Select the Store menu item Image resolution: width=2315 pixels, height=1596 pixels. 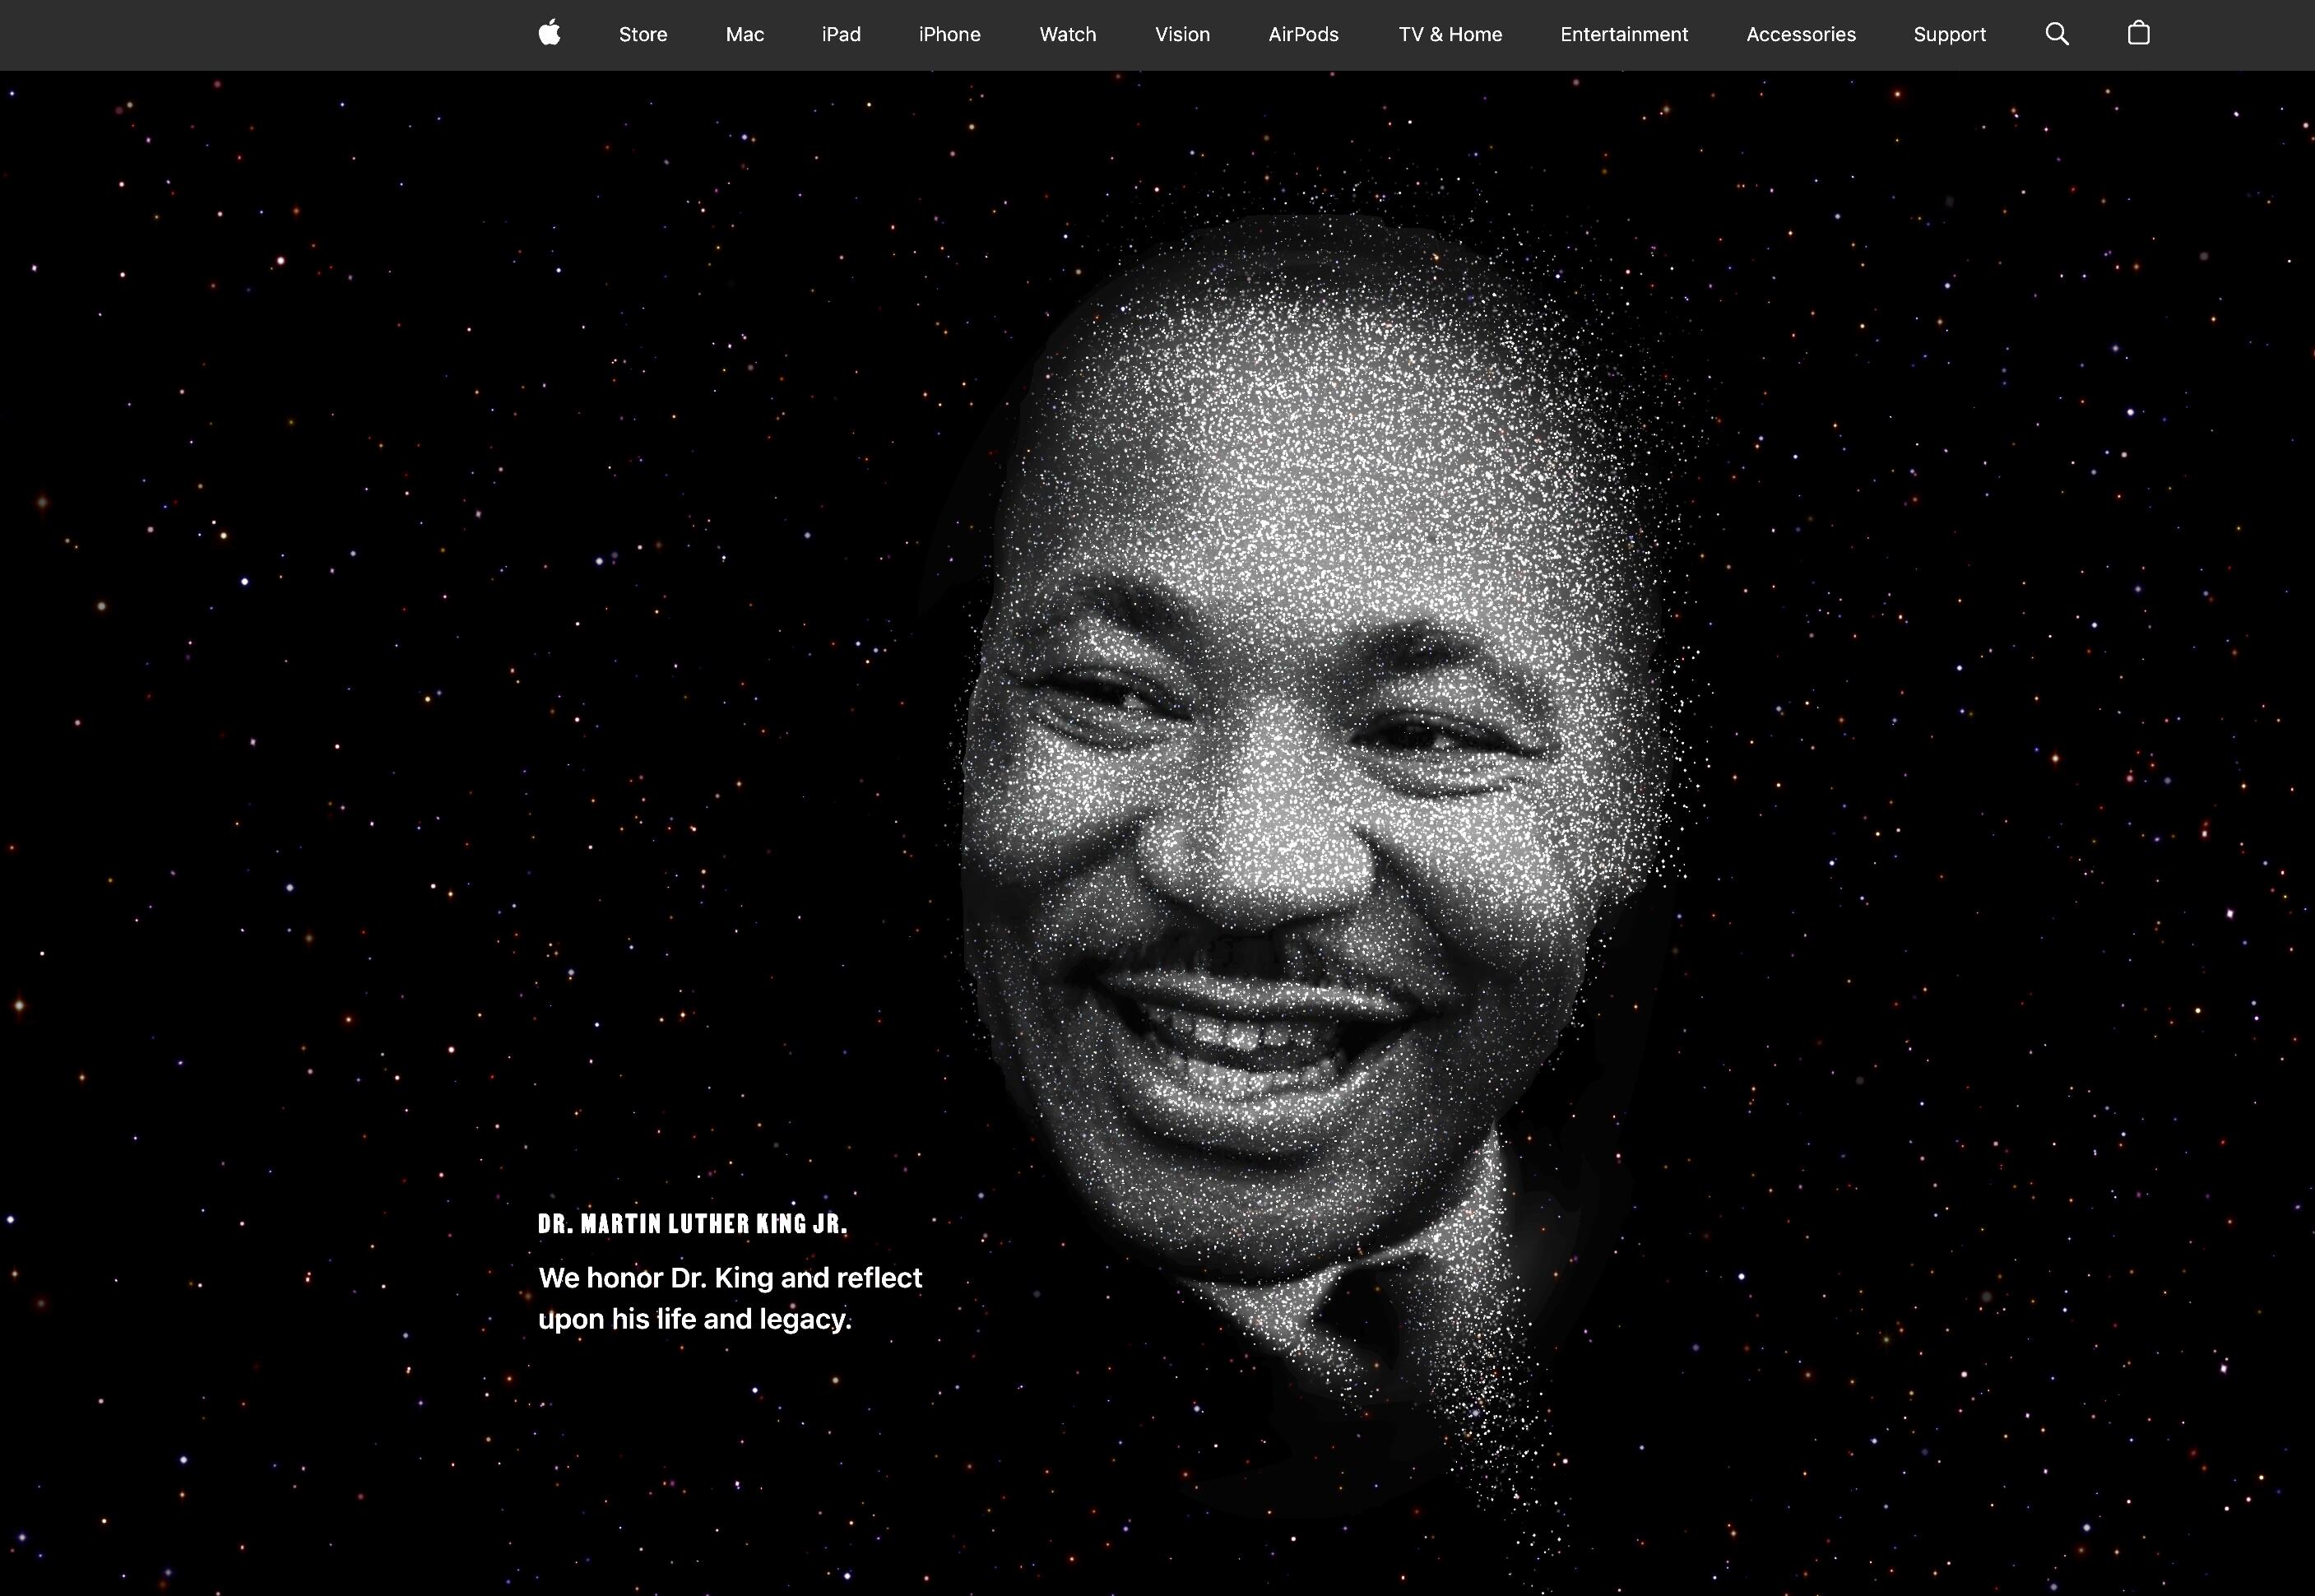click(642, 34)
